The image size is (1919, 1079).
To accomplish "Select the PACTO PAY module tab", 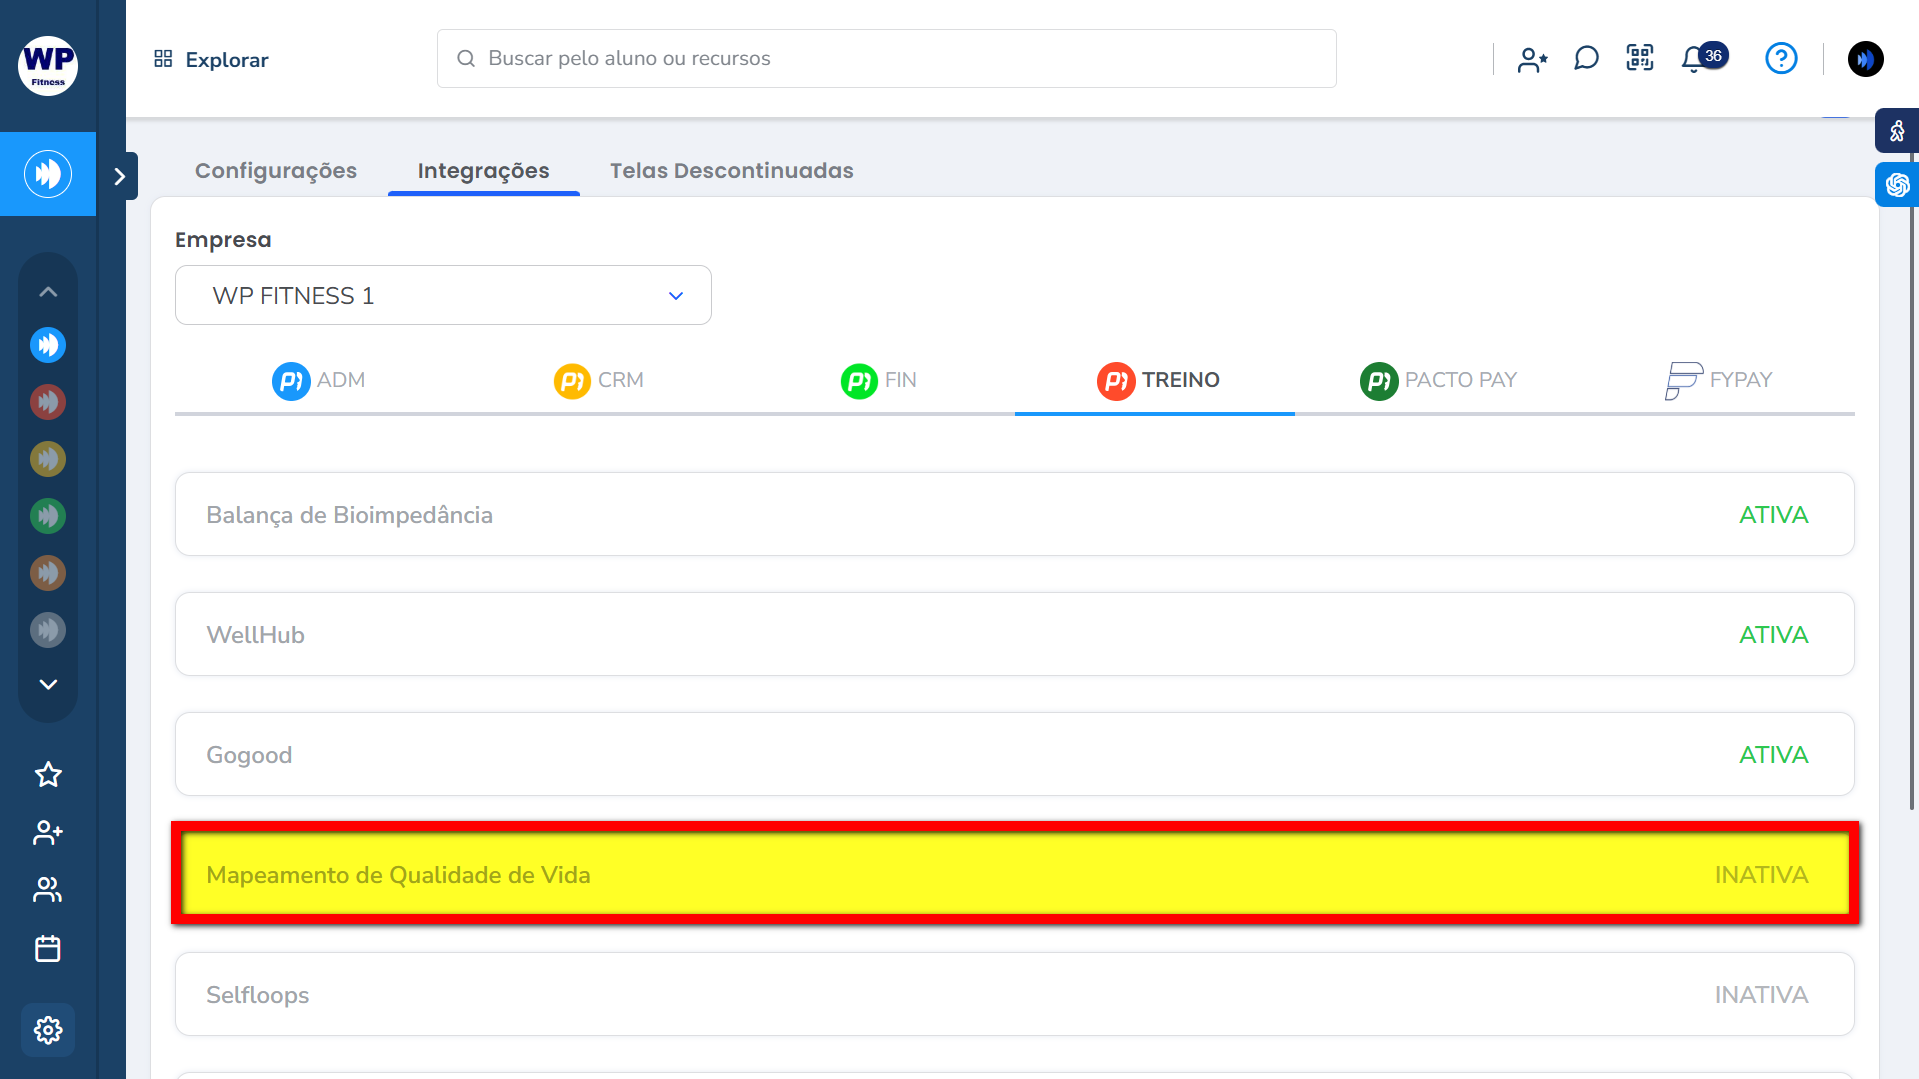I will click(1438, 381).
